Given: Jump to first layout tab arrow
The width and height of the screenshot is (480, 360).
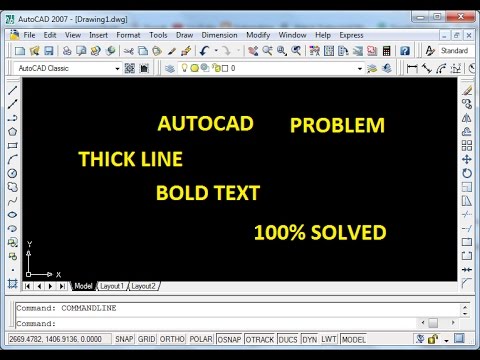Looking at the screenshot, I should click(28, 286).
